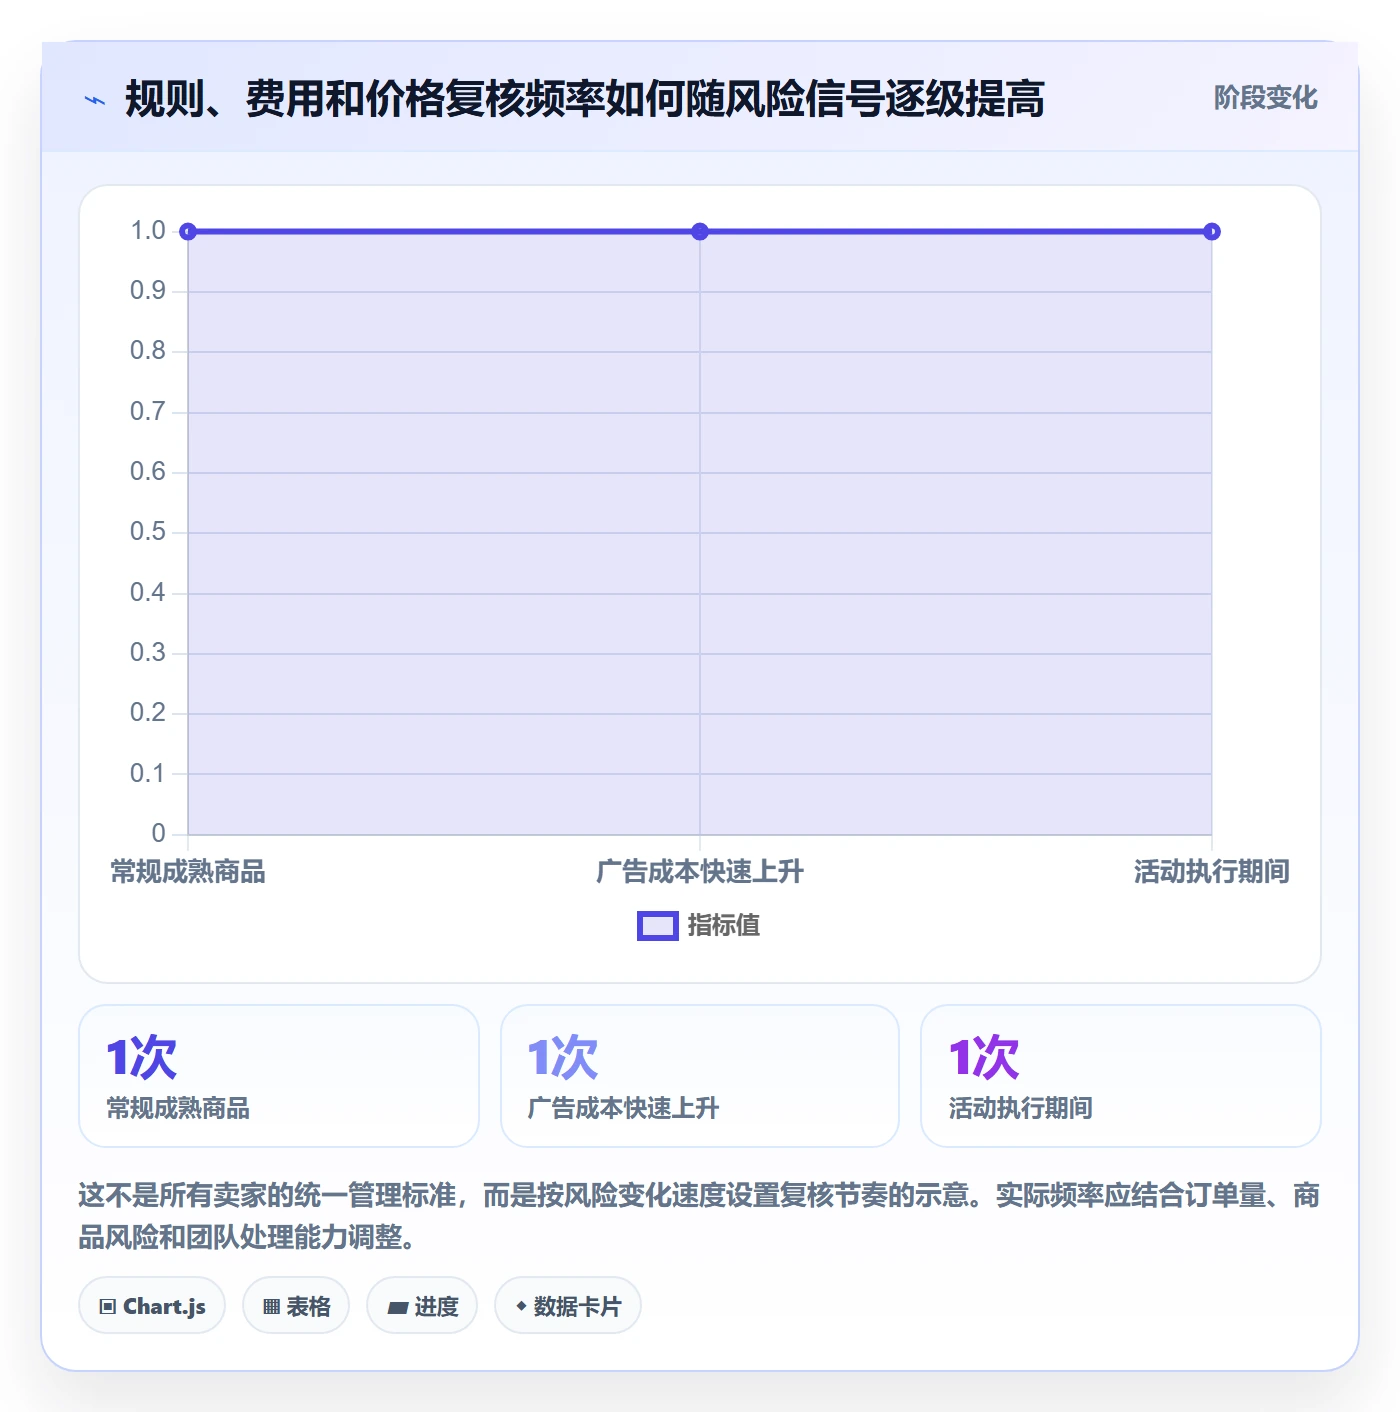Click the 1.0 y-axis tick label

tap(148, 231)
